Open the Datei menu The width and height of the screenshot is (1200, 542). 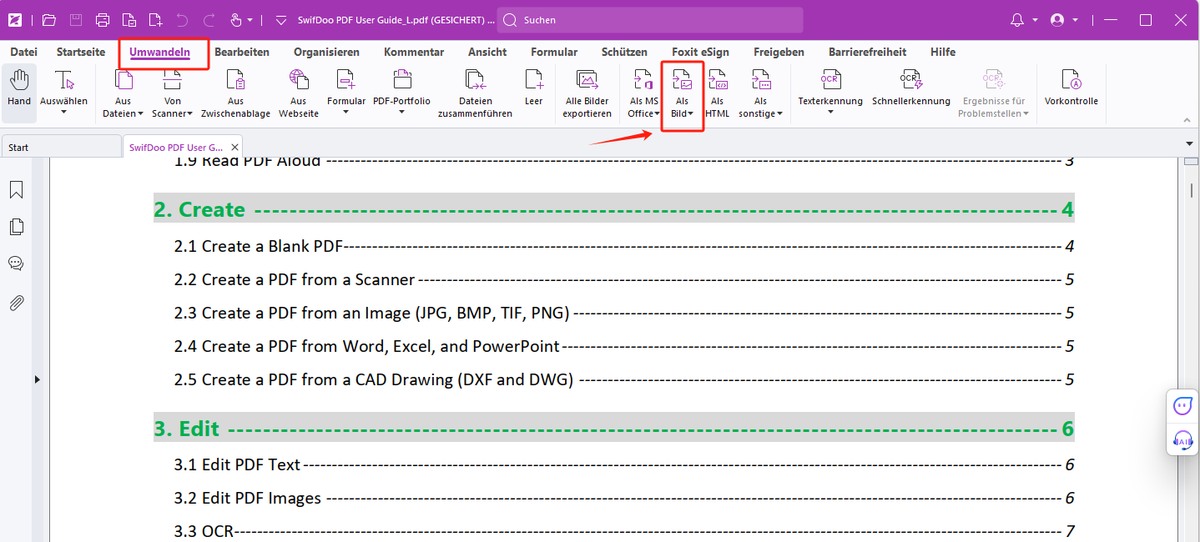point(23,52)
